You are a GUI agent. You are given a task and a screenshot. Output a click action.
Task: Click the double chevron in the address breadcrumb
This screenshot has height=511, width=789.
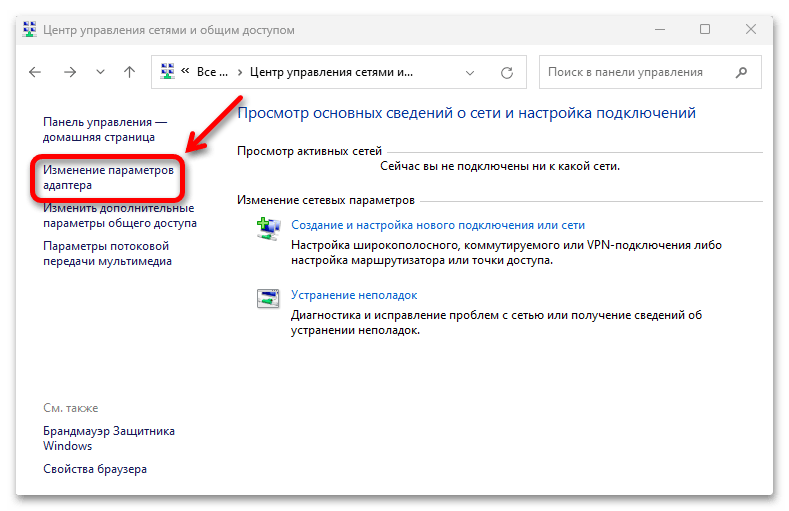(185, 71)
